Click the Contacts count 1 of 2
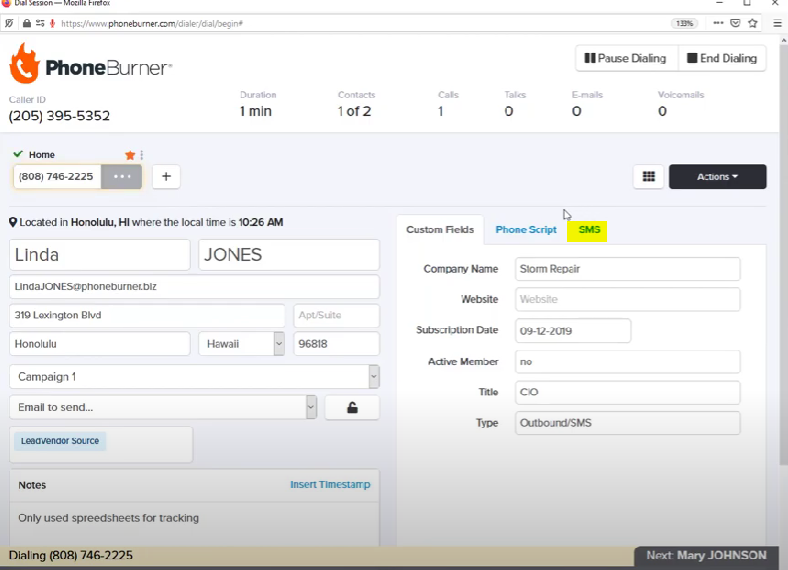 pyautogui.click(x=354, y=111)
